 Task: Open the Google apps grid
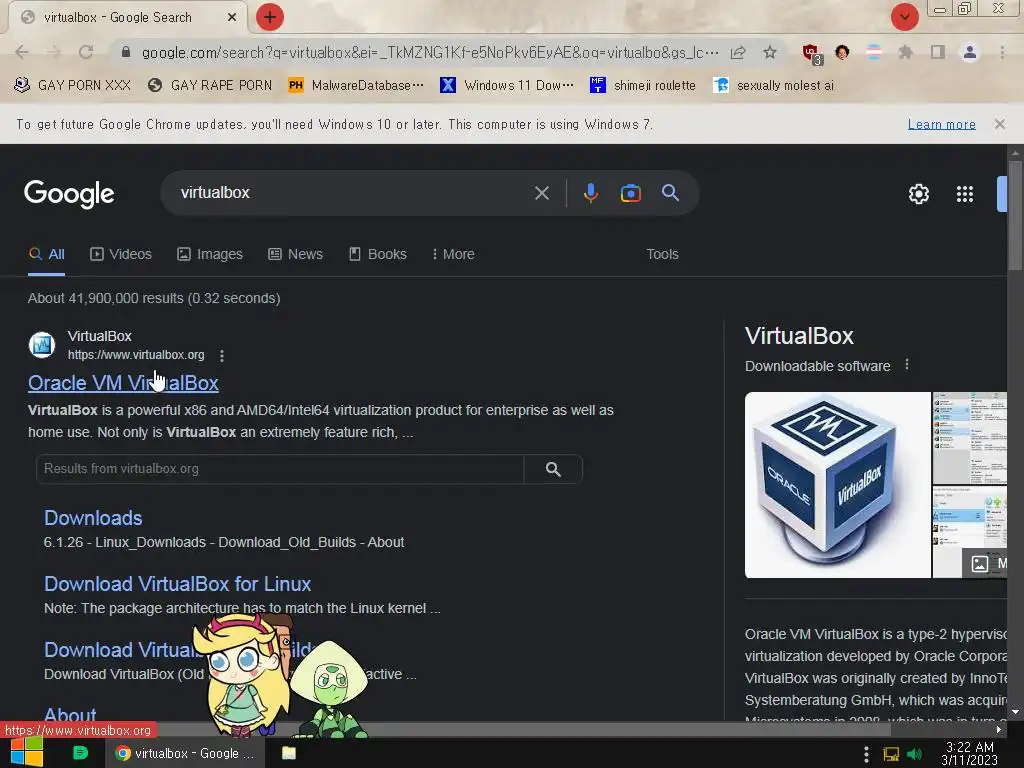[965, 194]
